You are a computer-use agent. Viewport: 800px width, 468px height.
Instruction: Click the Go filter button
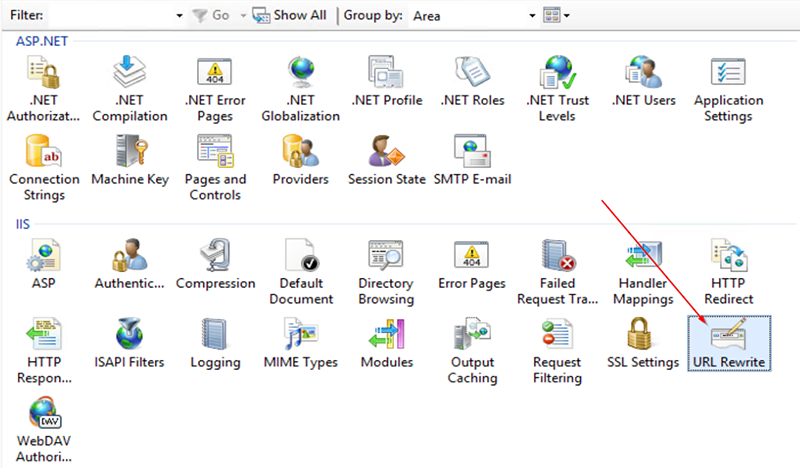[x=211, y=15]
